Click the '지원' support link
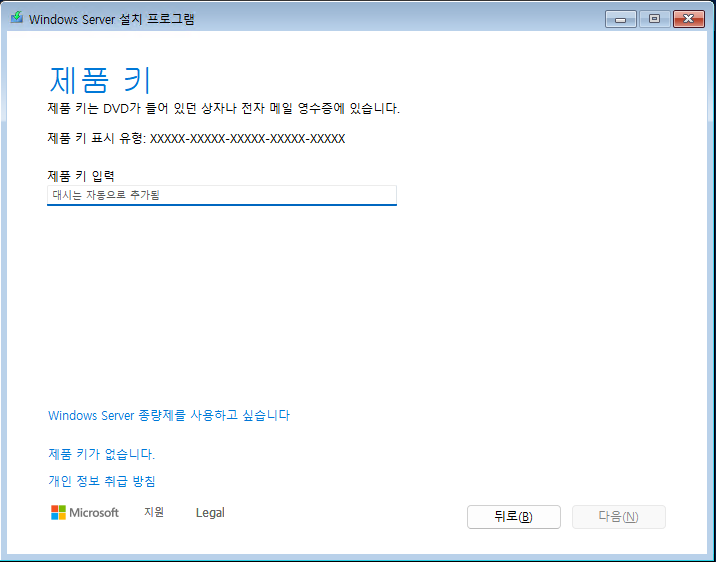Screen dimensions: 716x562 pos(154,512)
